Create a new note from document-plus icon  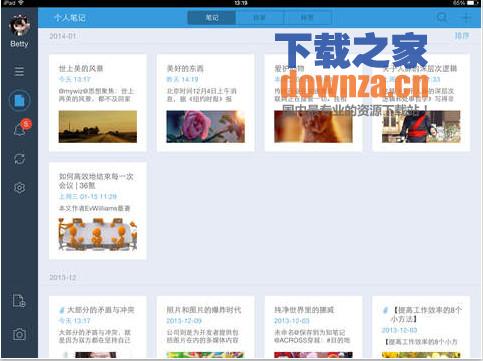point(19,301)
